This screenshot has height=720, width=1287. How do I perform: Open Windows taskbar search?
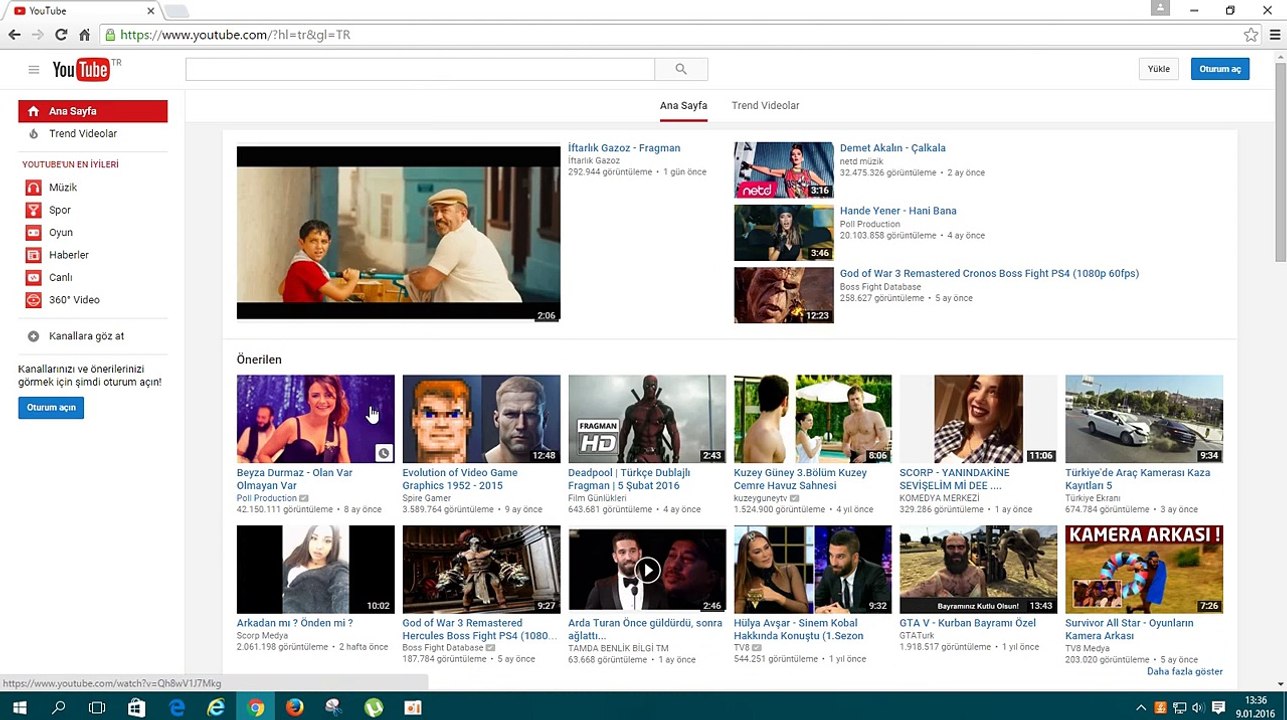coord(58,707)
